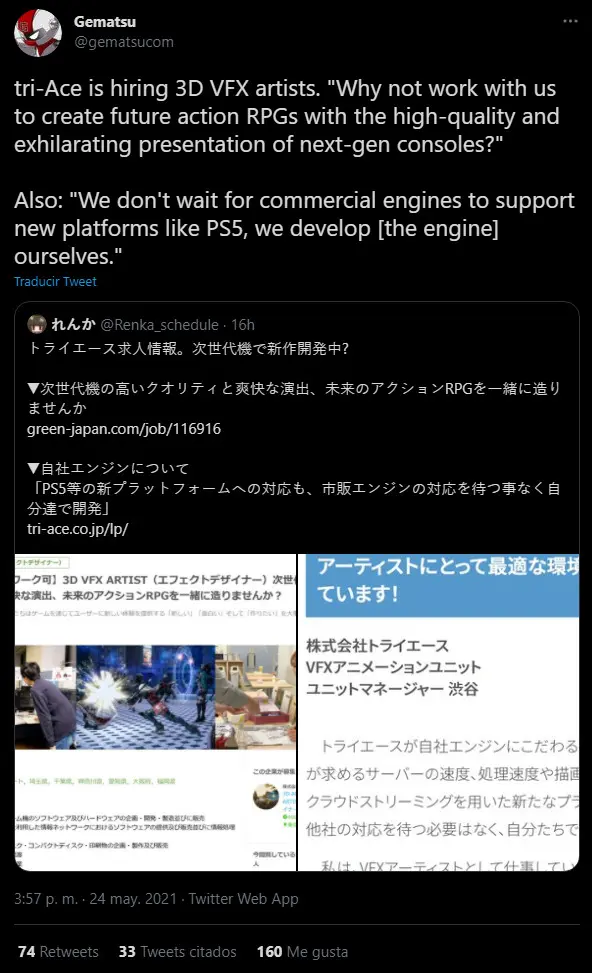Image resolution: width=592 pixels, height=973 pixels.
Task: Click the quoted tweet's small Renka avatar
Action: (x=37, y=324)
